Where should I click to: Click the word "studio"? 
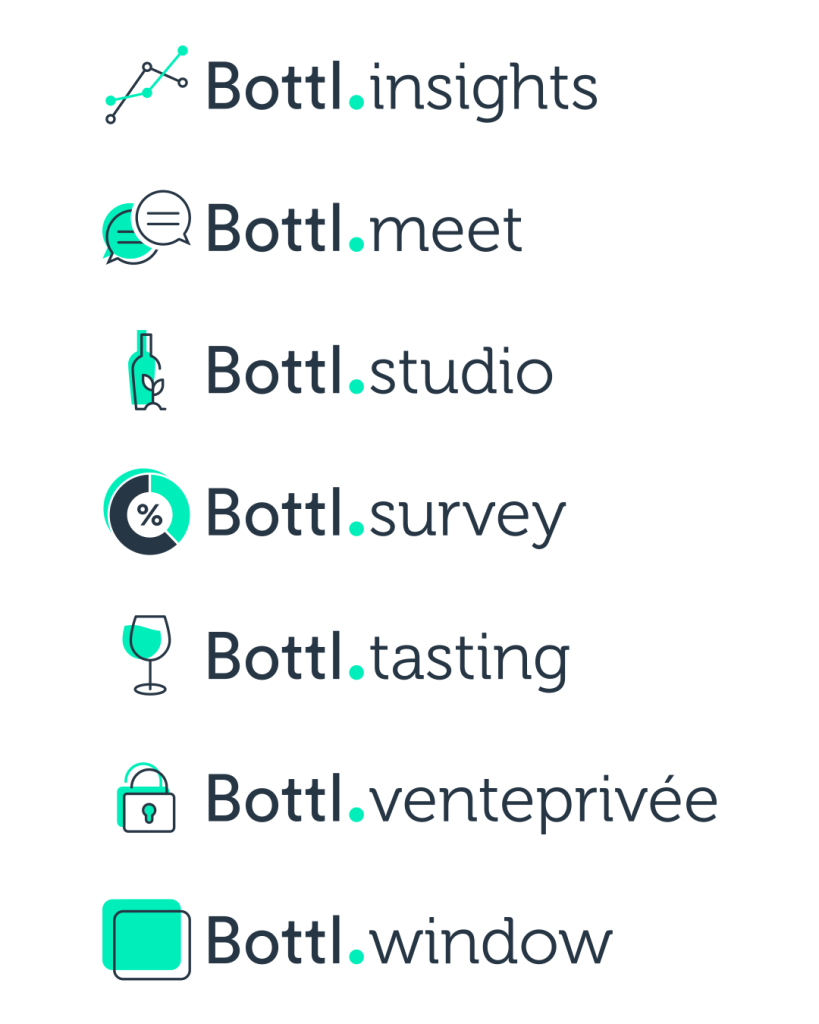click(460, 372)
